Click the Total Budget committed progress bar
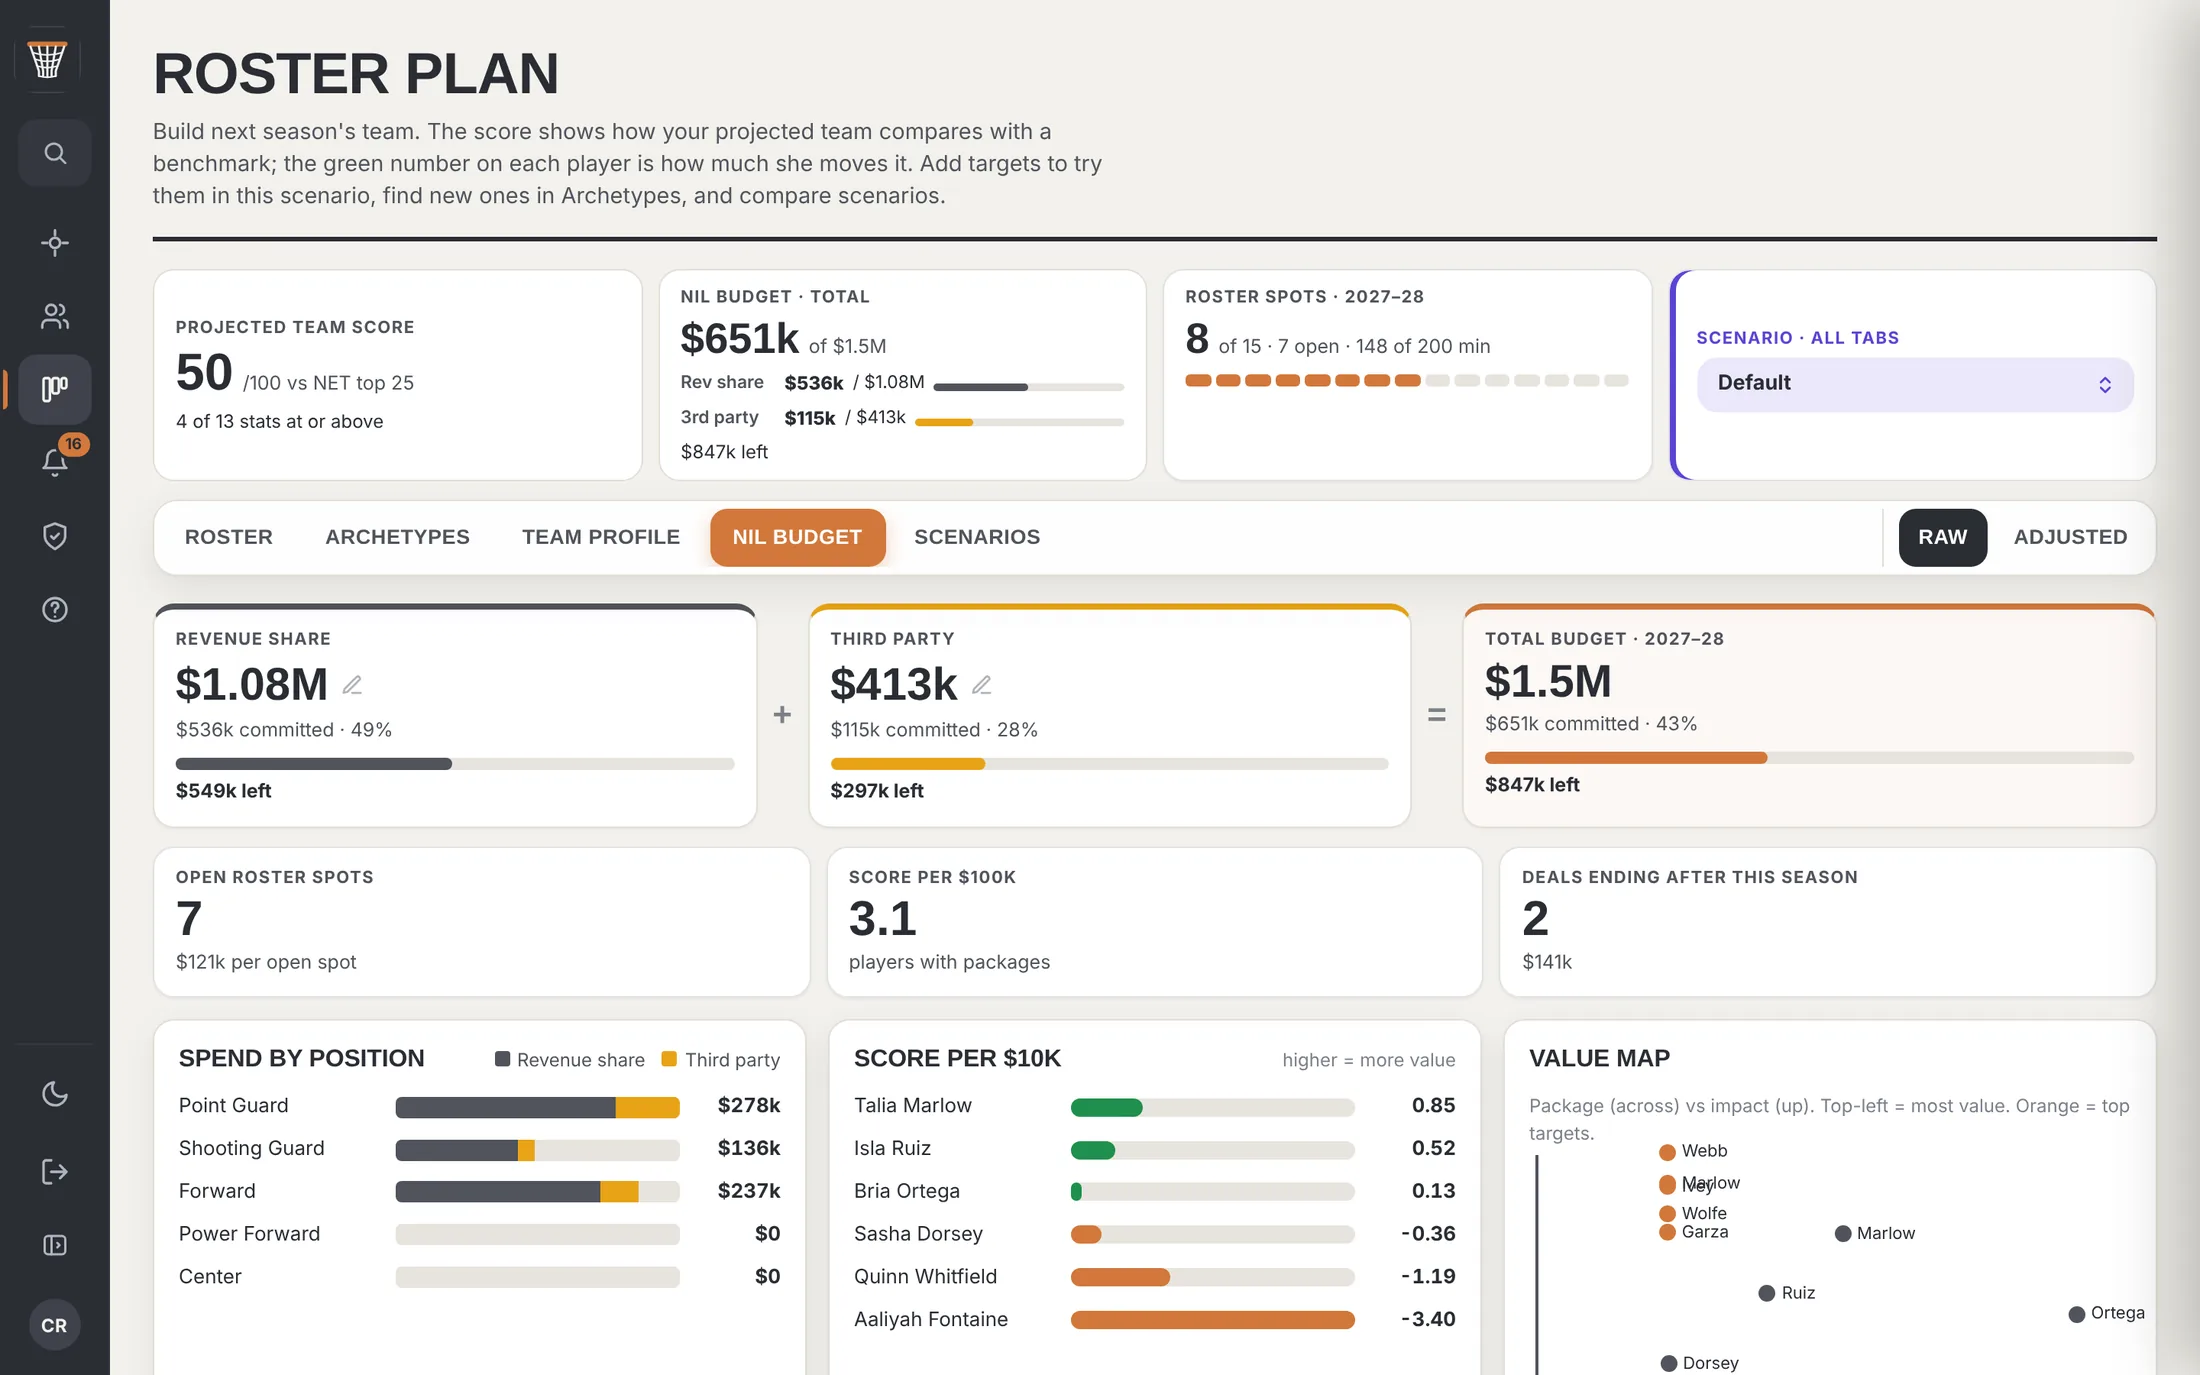2200x1375 pixels. [x=1809, y=758]
